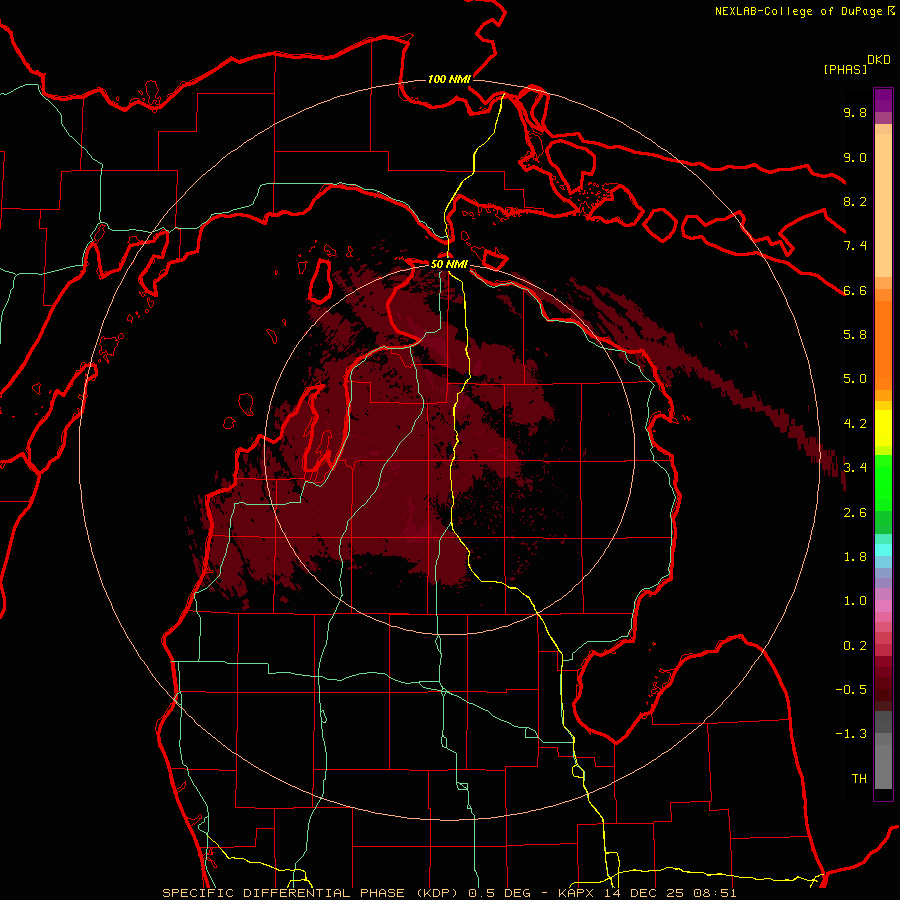The width and height of the screenshot is (900, 900).
Task: Select the 5.0 scale value
Action: pos(855,379)
